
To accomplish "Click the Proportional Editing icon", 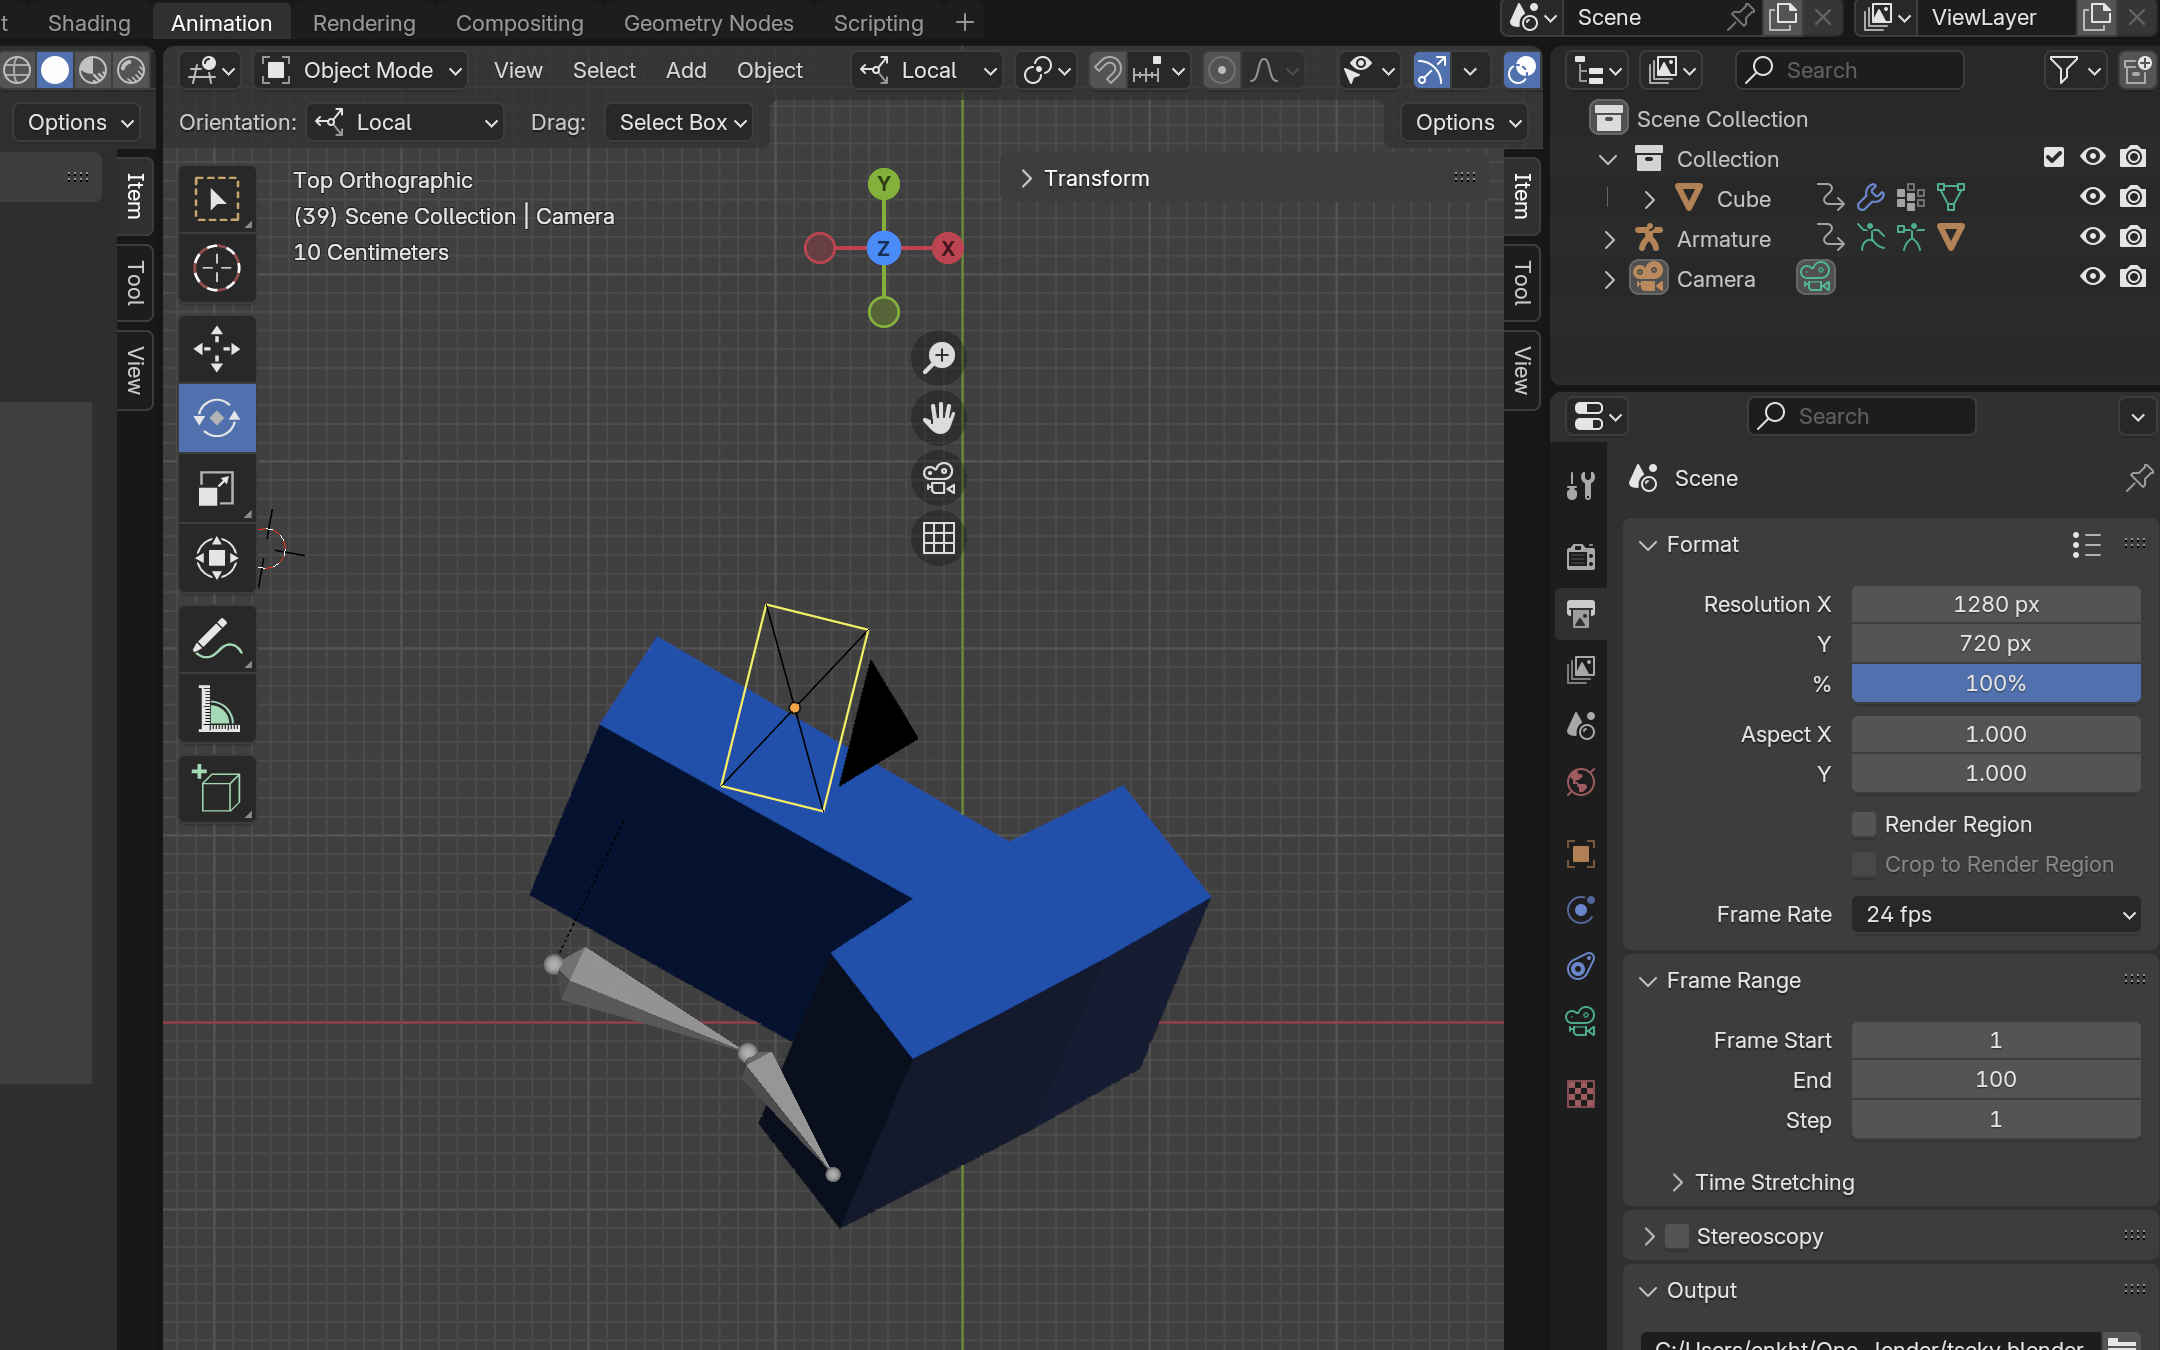I will point(1222,70).
